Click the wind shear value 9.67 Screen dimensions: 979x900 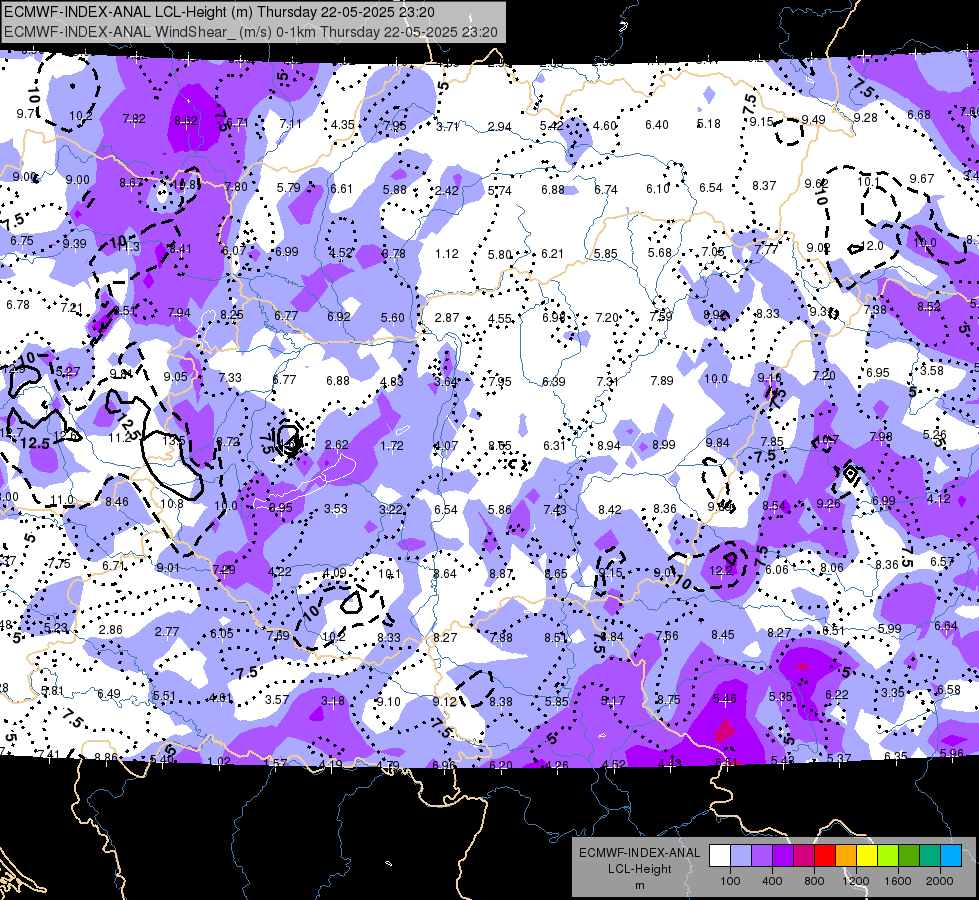click(x=922, y=179)
